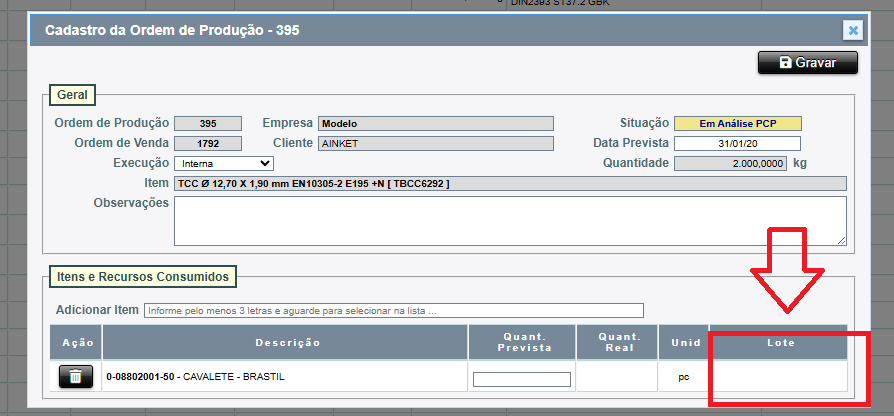Delete the CAVALETE - BRASTIL item with trash icon
The height and width of the screenshot is (416, 894).
(x=76, y=376)
